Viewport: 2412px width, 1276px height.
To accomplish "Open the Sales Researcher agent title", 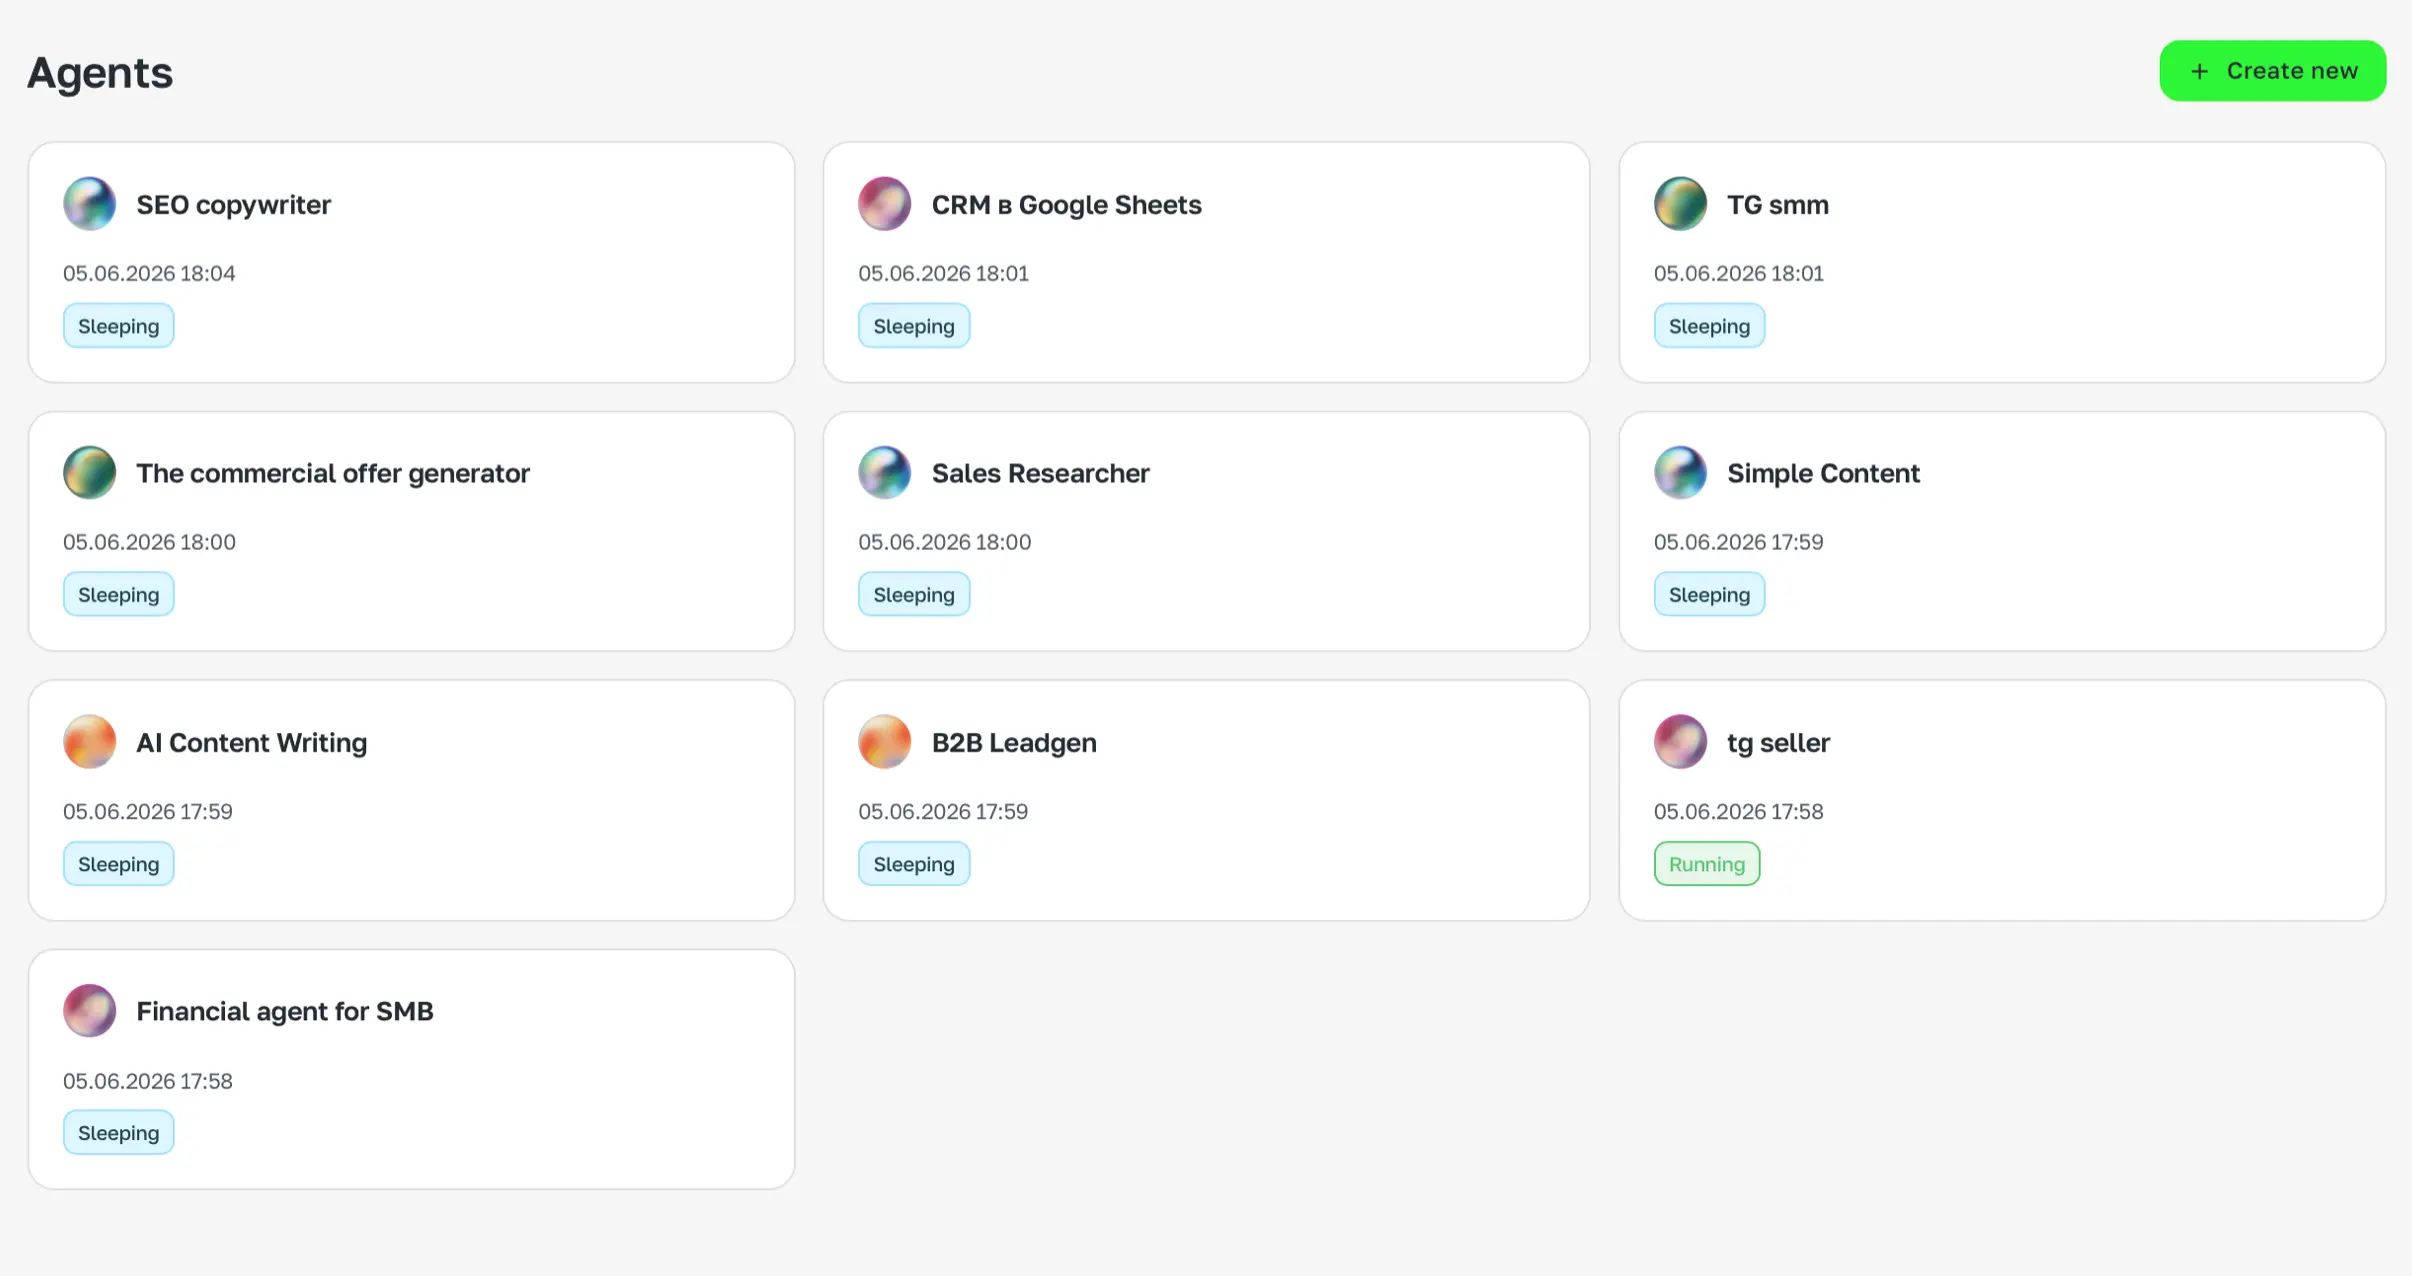I will [x=1040, y=473].
